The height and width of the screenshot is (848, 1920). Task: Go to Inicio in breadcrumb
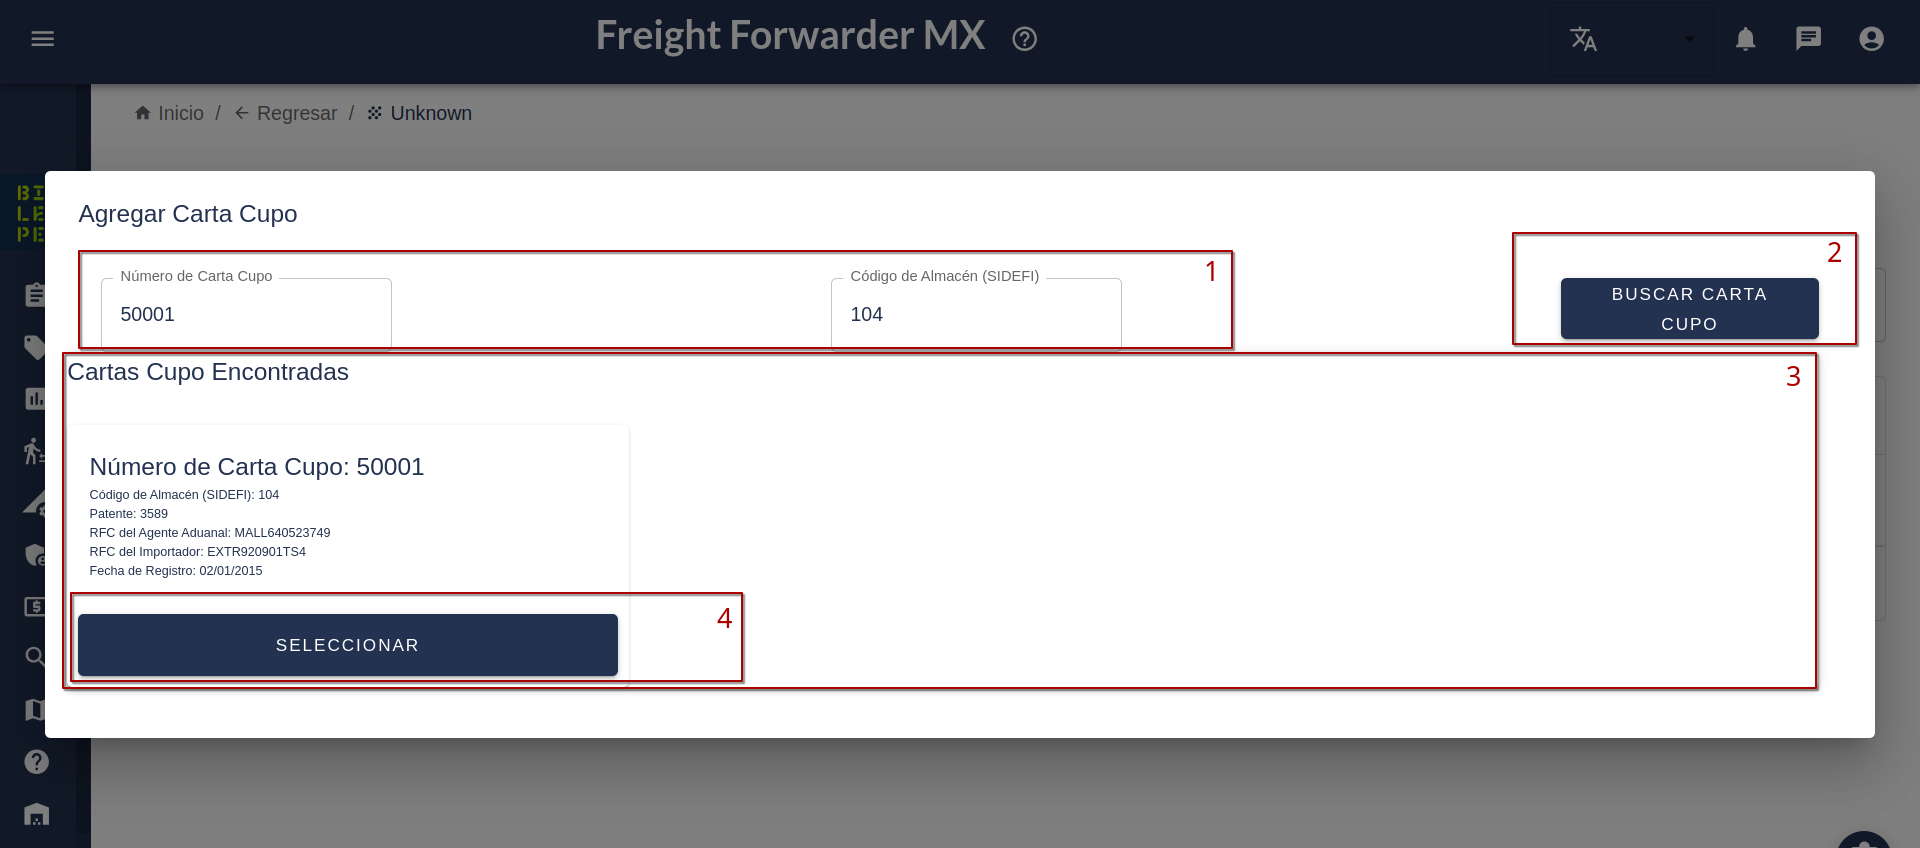[x=169, y=113]
